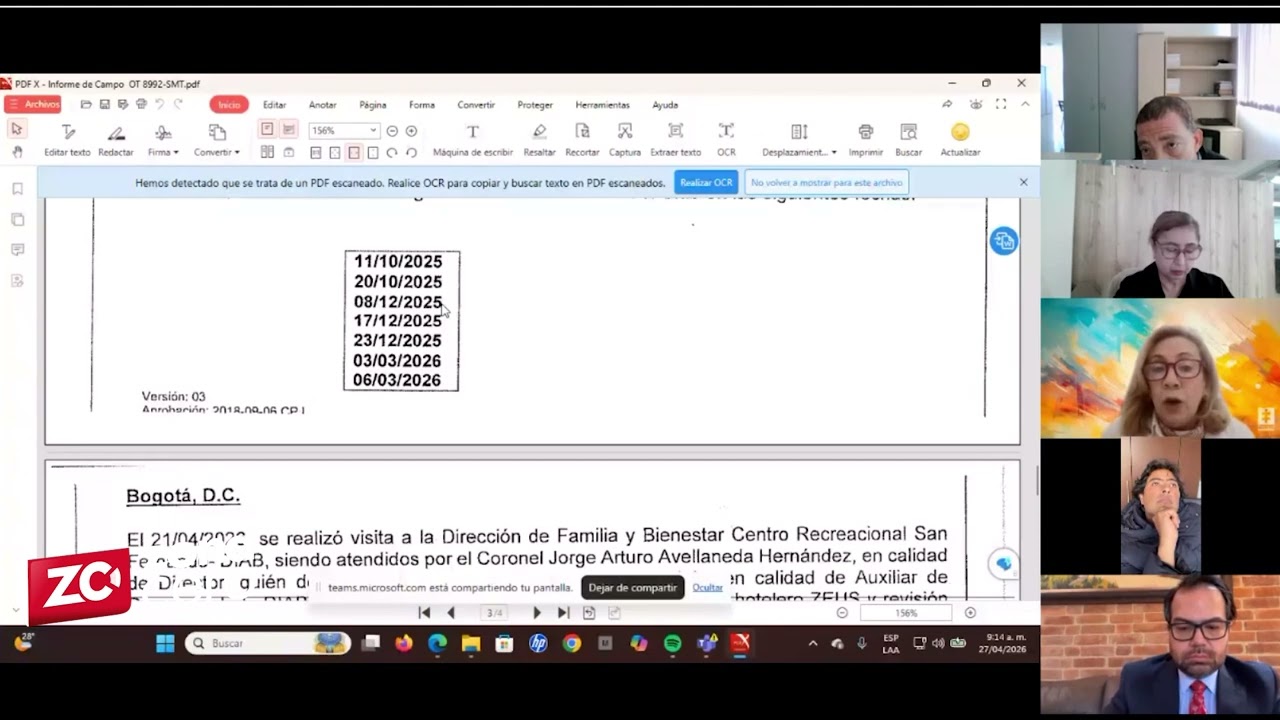The height and width of the screenshot is (720, 1280).
Task: Open the Recortar crop tool
Action: (582, 139)
